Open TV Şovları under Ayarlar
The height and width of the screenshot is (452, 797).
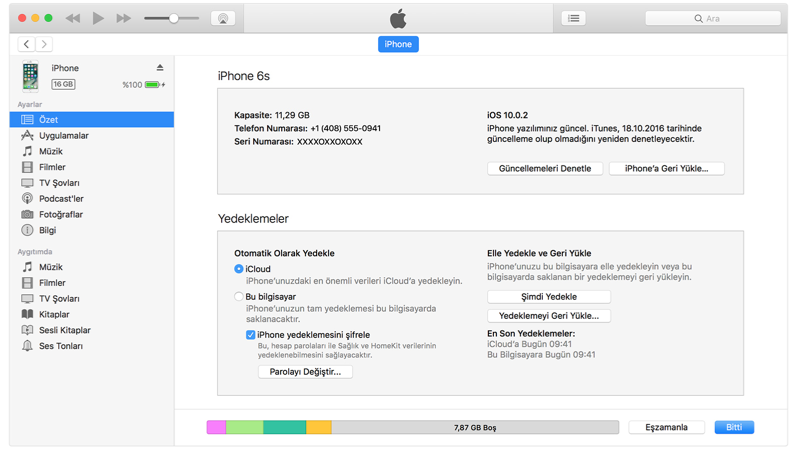click(x=91, y=183)
